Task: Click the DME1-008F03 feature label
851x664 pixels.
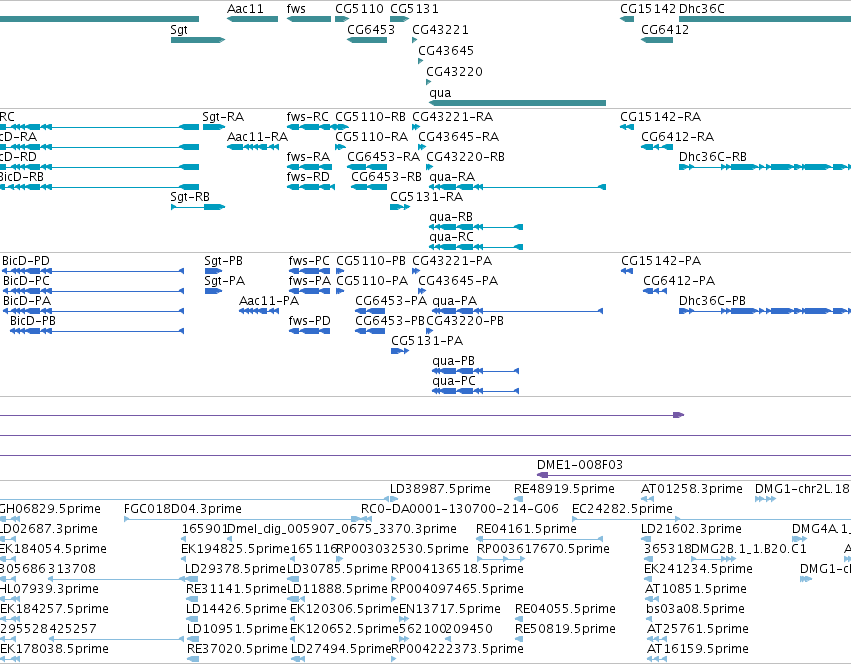Action: click(x=580, y=465)
